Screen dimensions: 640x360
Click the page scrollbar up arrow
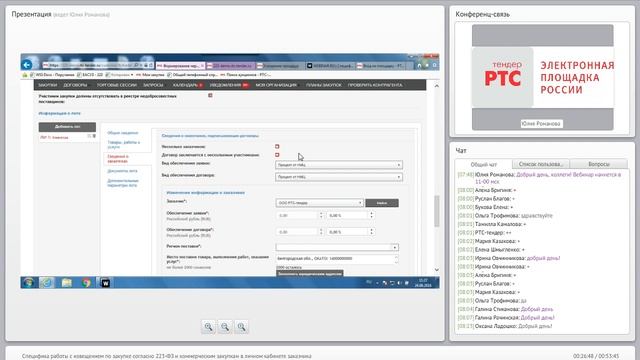coord(436,86)
